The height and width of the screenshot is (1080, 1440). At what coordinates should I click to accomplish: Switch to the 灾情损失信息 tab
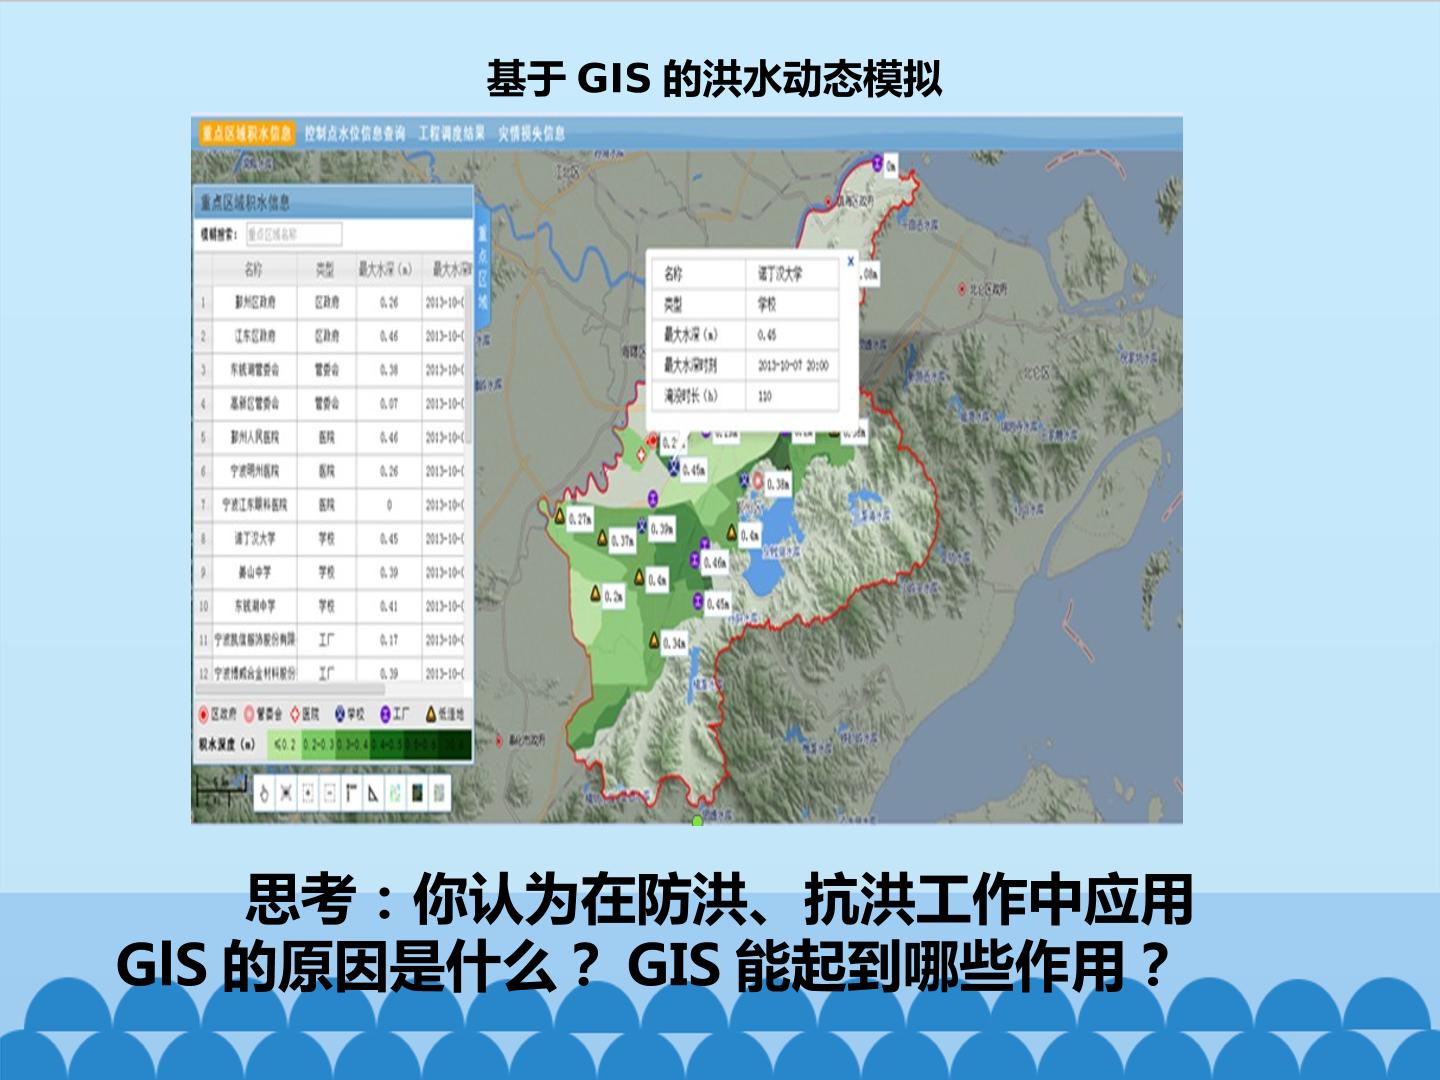[x=532, y=133]
